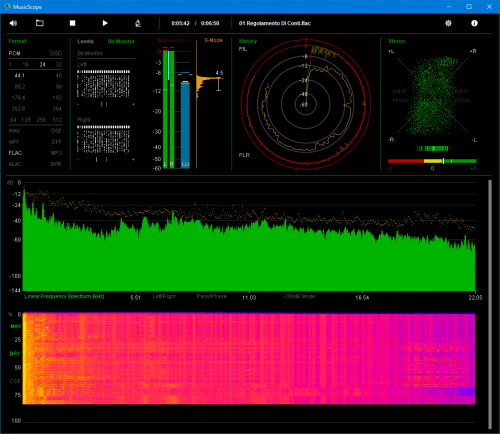Switch to the Bit Monitor tab

tap(121, 41)
